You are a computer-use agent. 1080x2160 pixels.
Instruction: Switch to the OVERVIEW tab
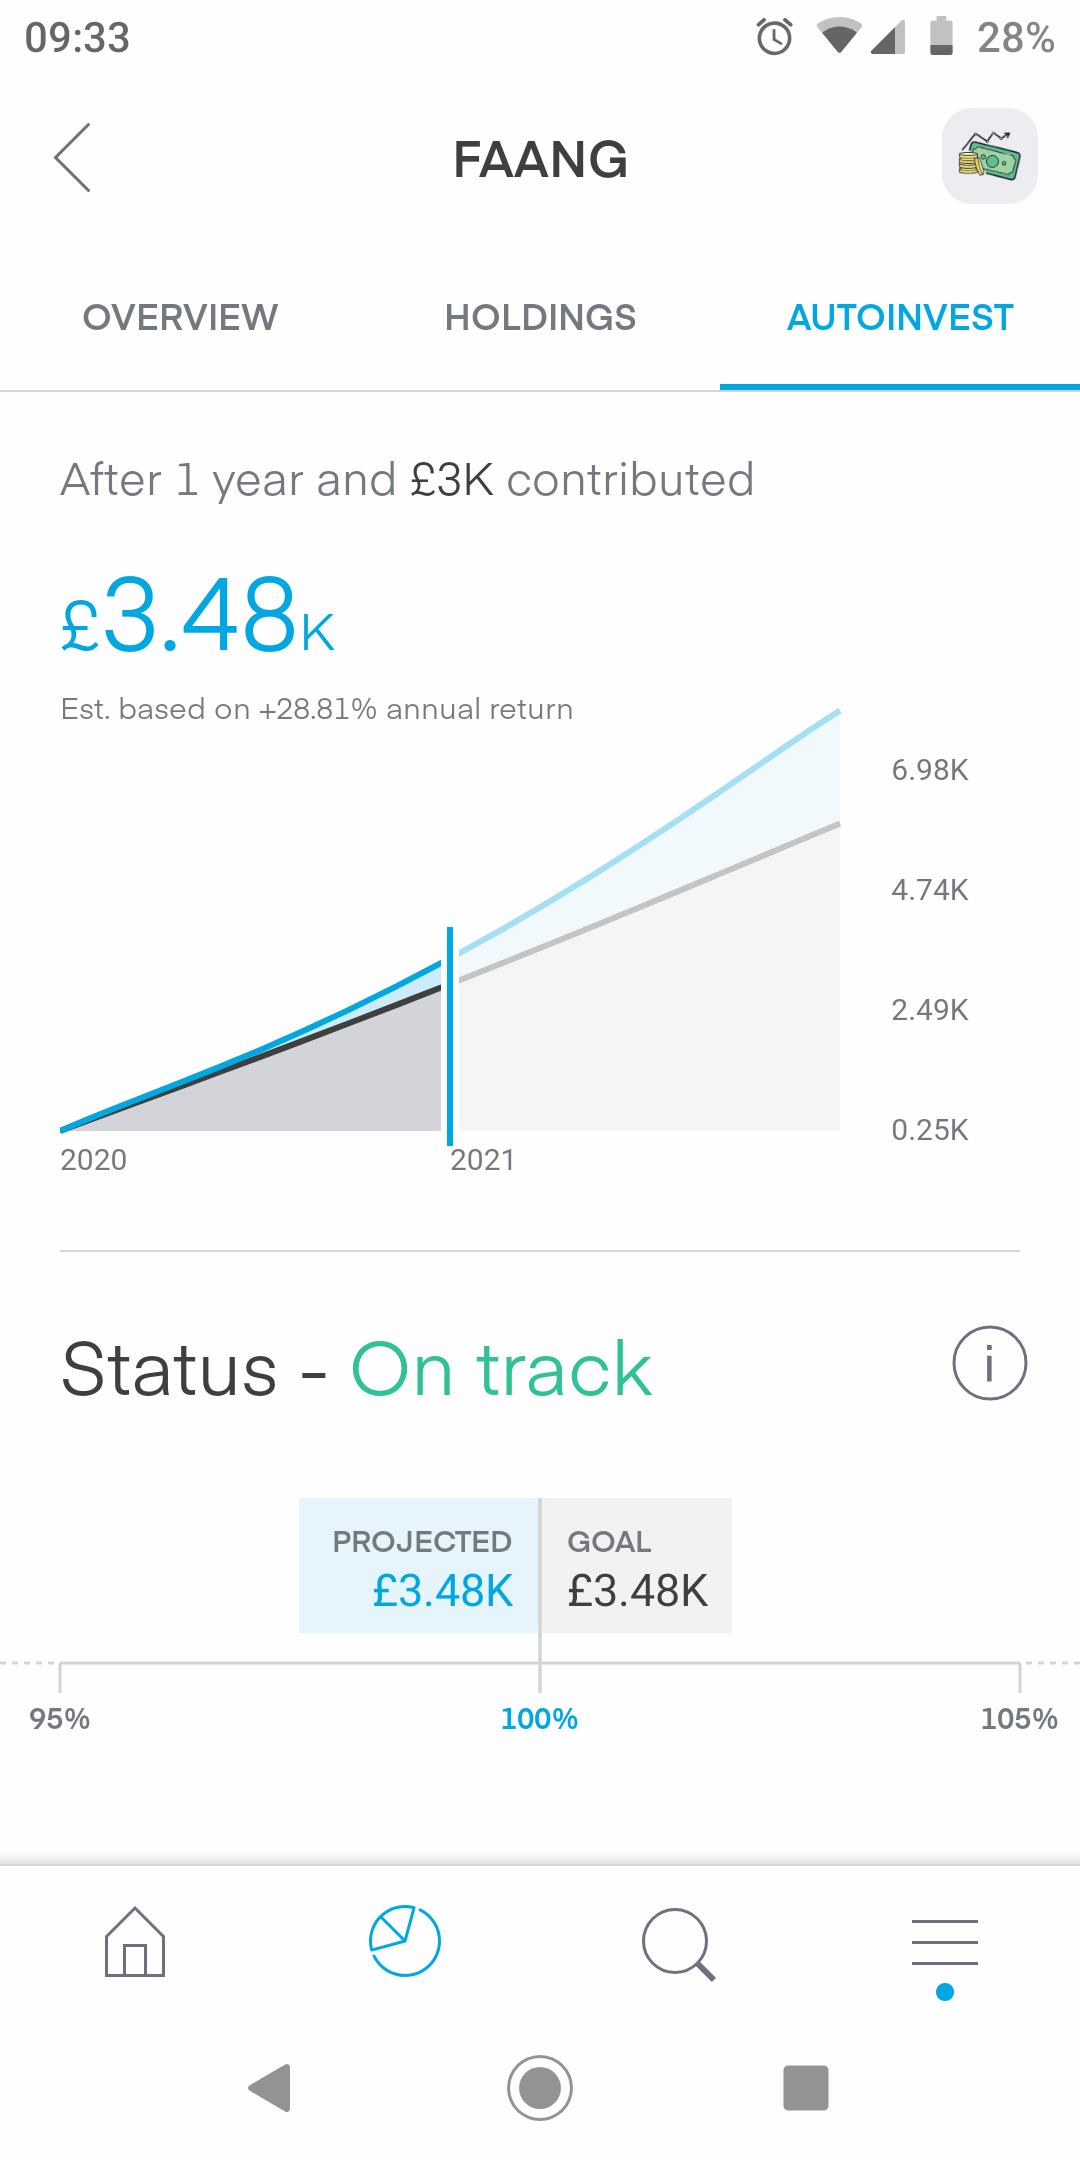pyautogui.click(x=180, y=318)
